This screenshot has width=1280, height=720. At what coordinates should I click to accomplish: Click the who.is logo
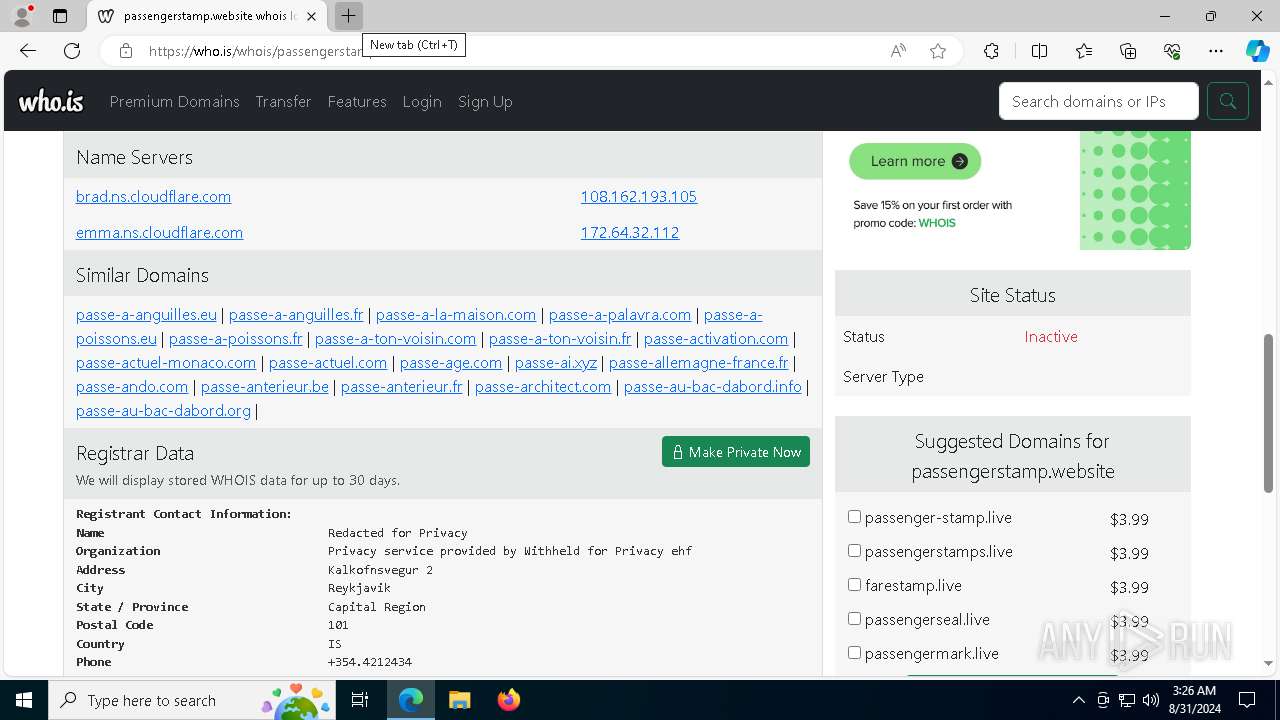[51, 101]
